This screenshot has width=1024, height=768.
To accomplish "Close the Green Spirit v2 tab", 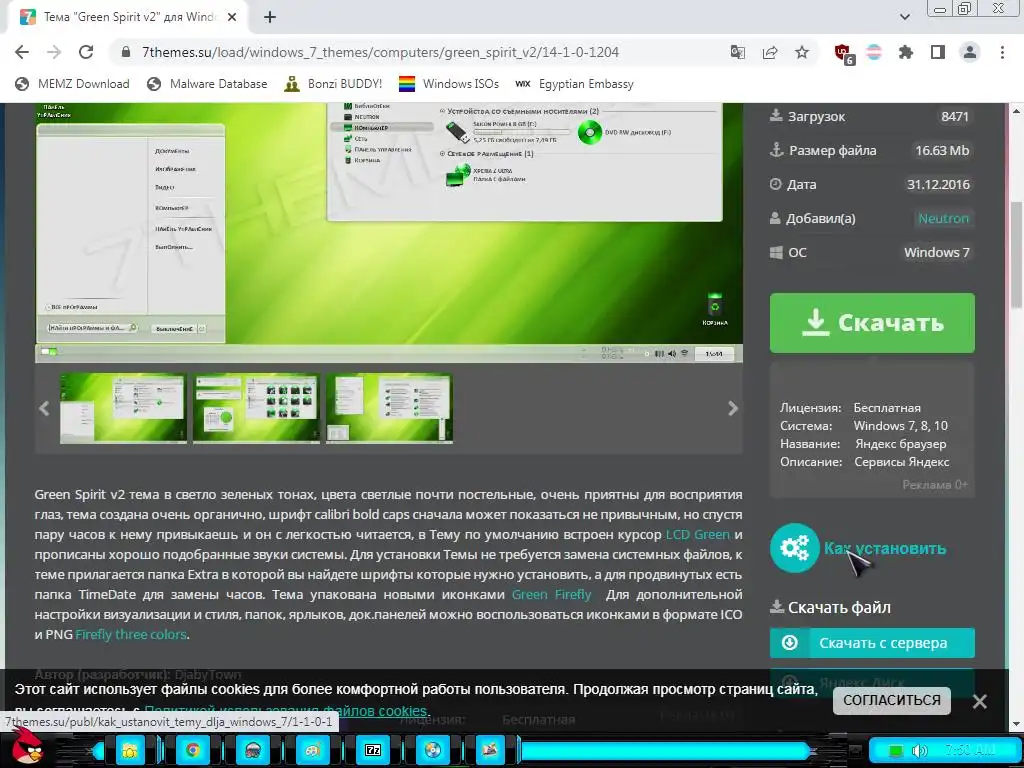I will (x=232, y=17).
